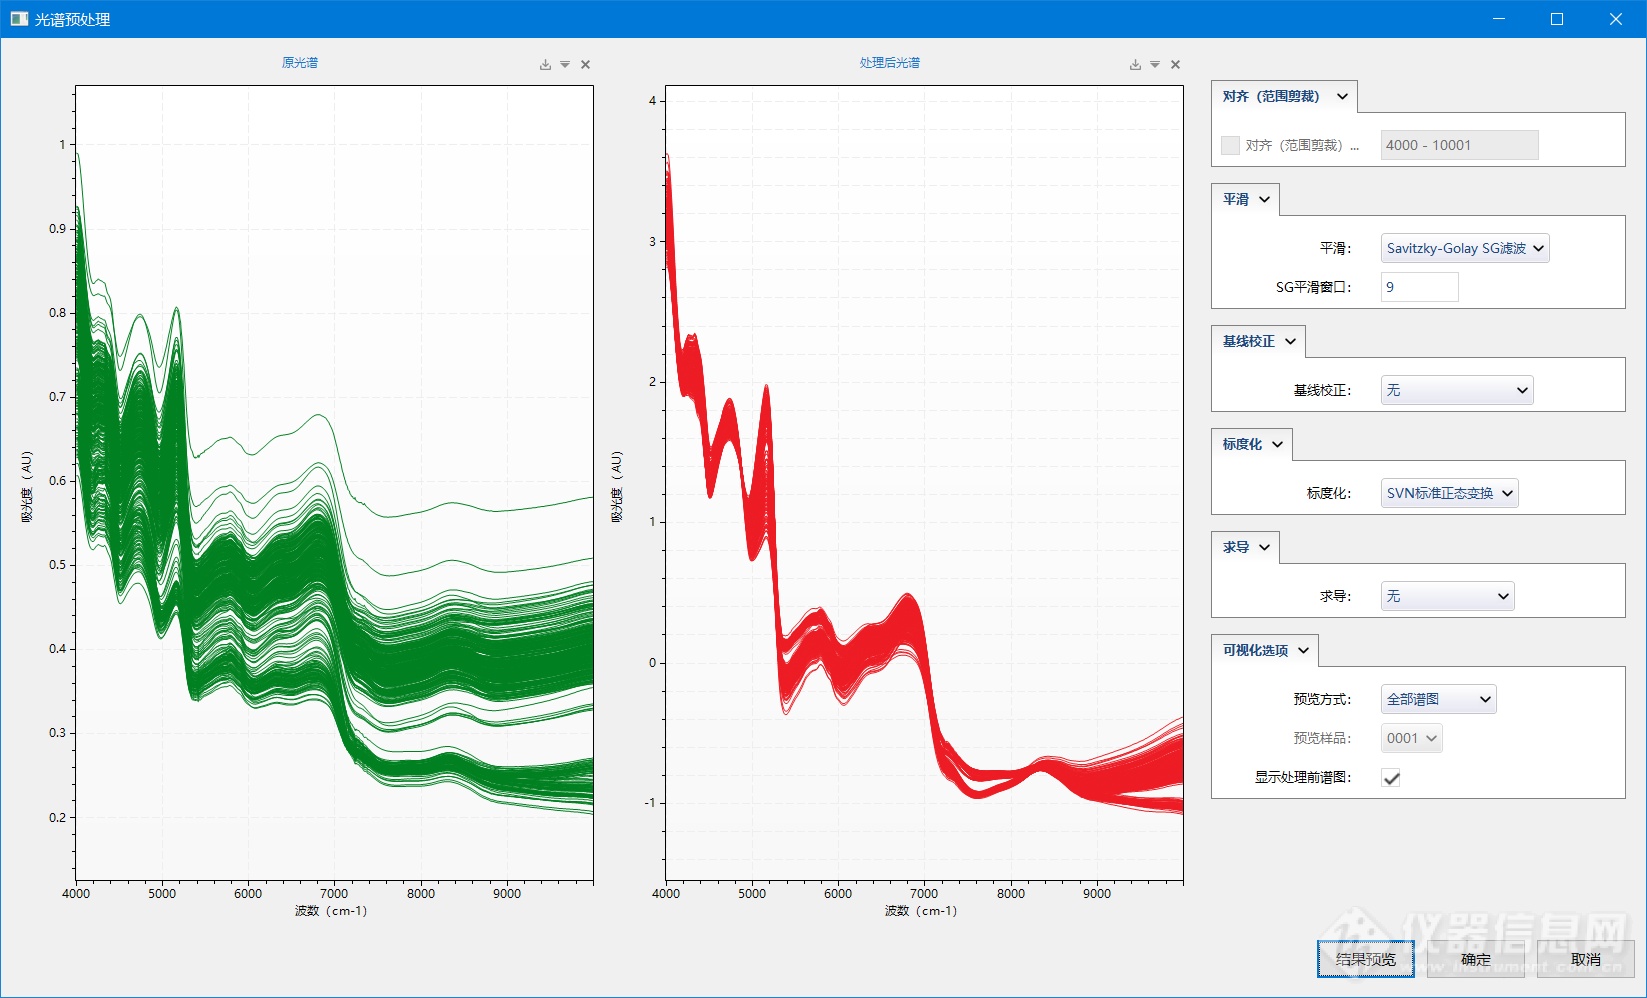Open the Savitzky-Golay SG滤波 smoothing dropdown

(1465, 248)
